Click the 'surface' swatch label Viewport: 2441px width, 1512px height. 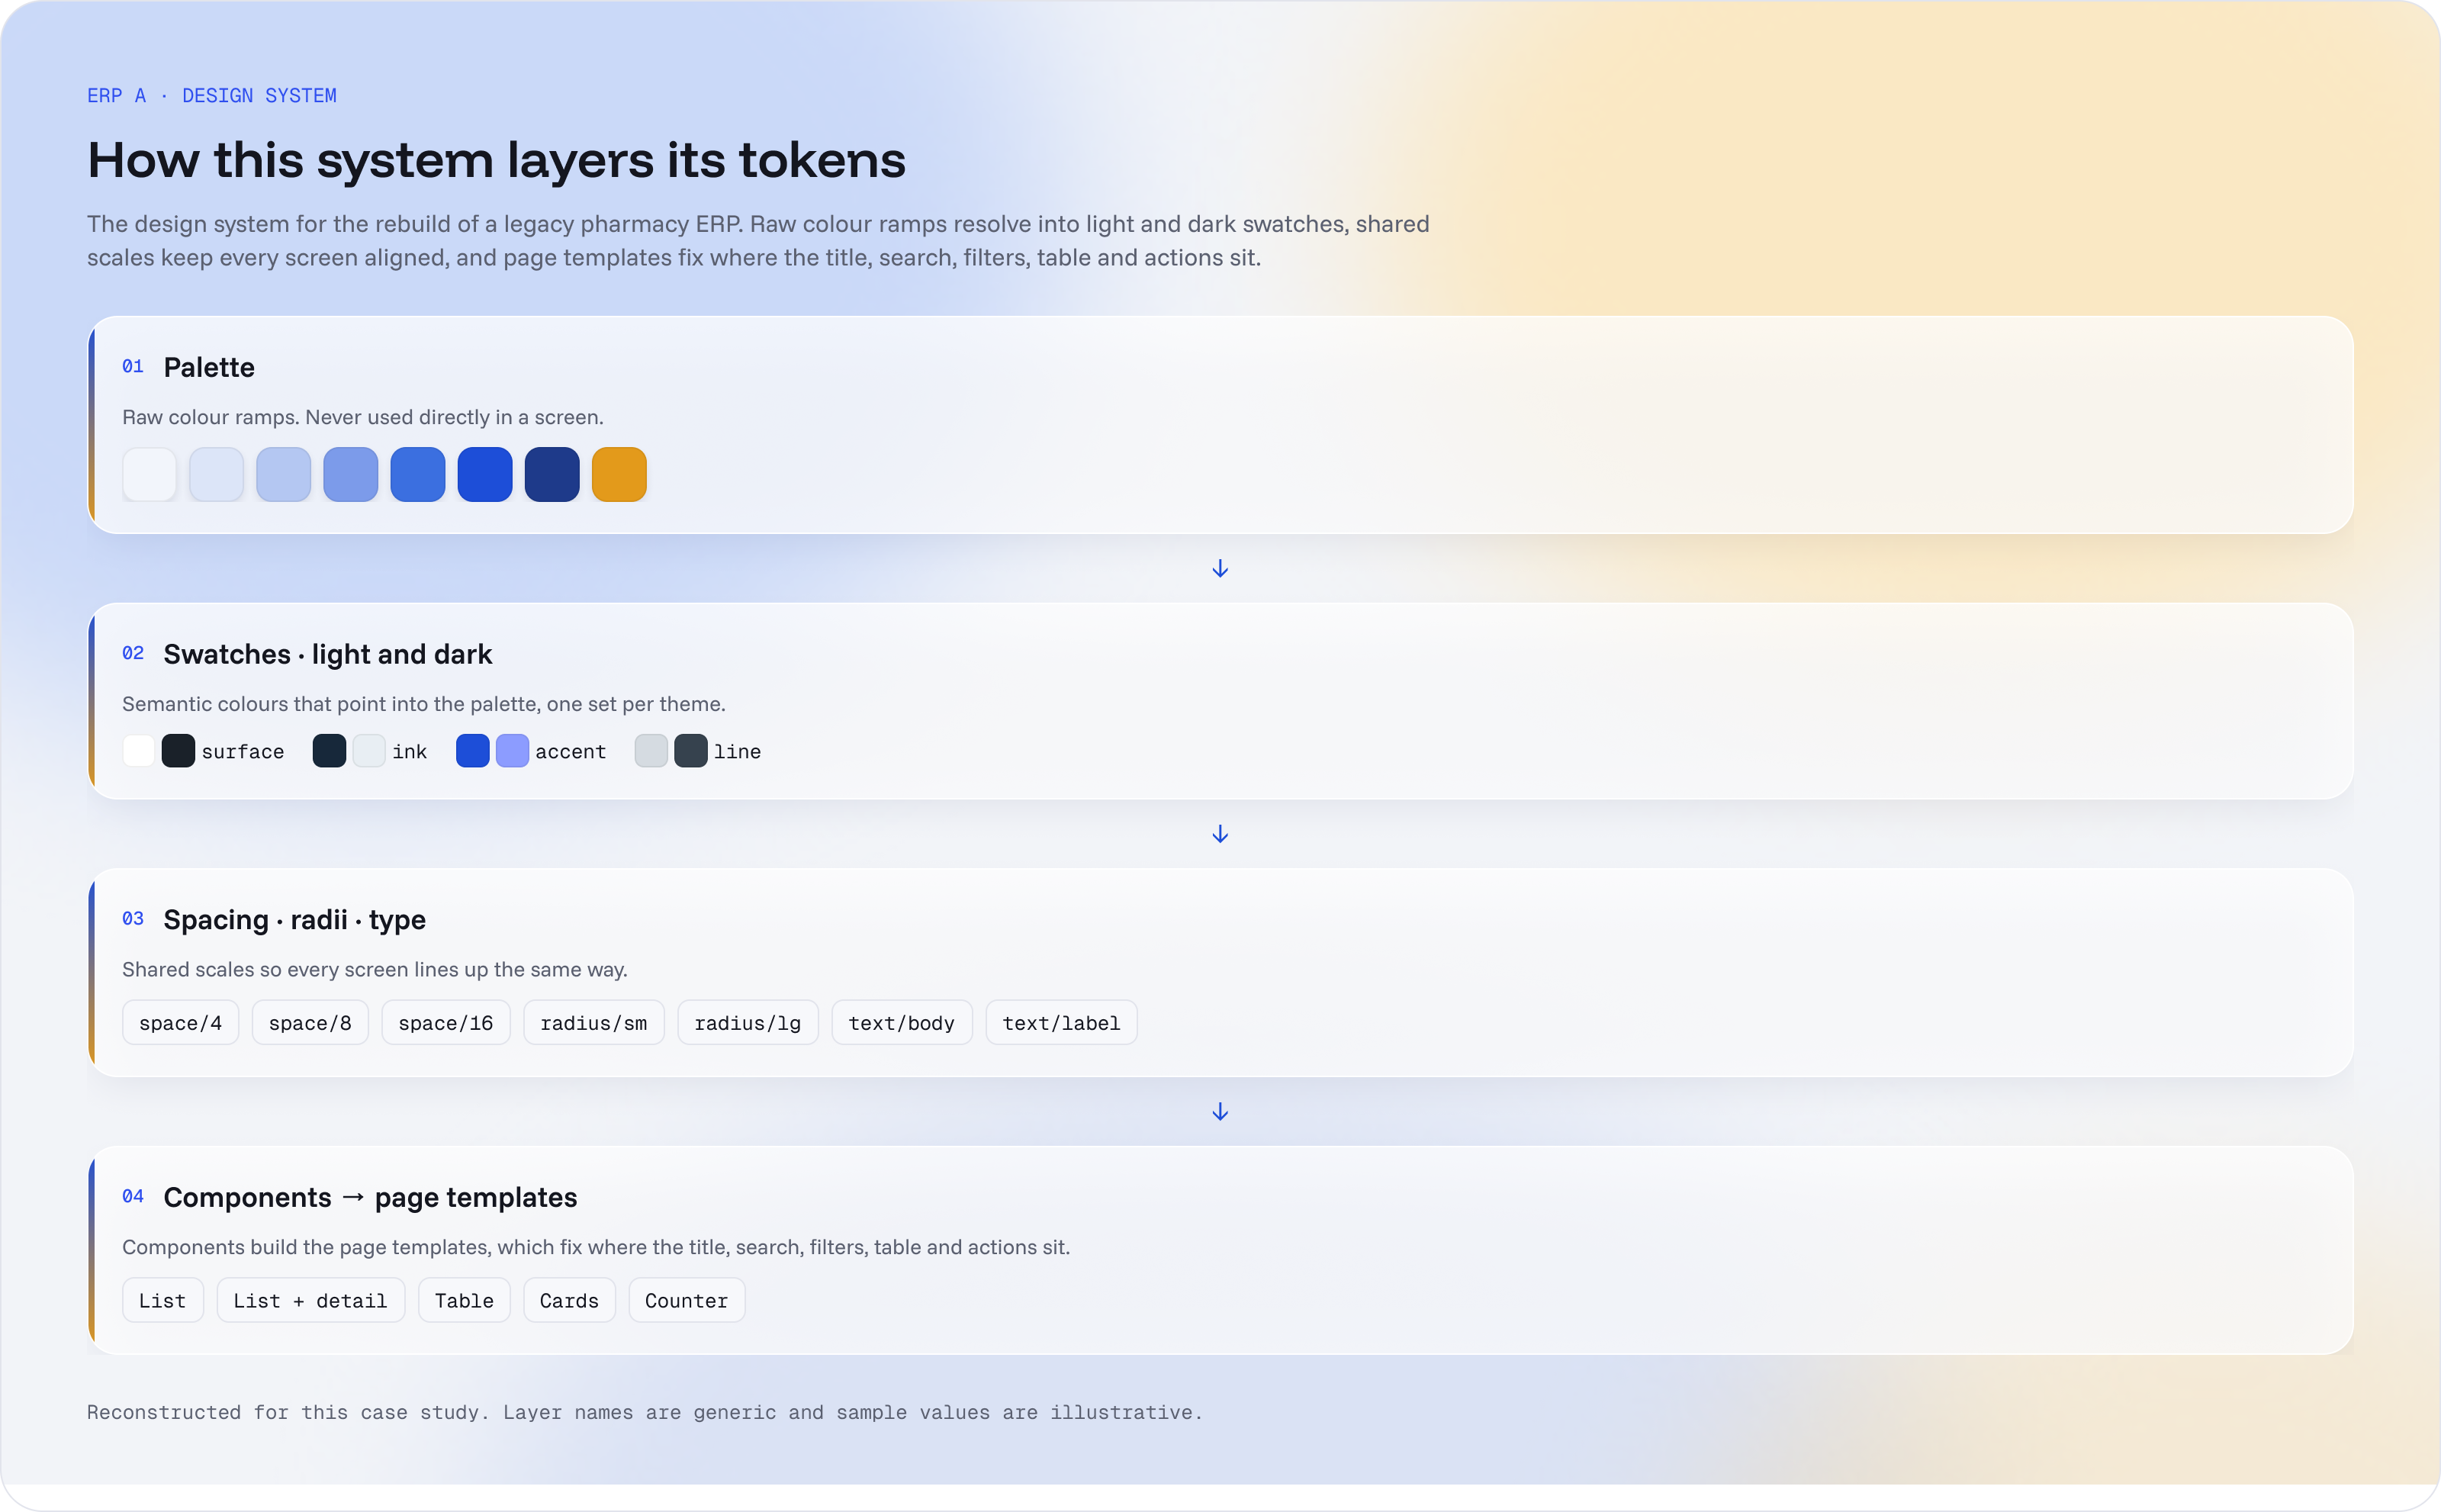(x=243, y=752)
